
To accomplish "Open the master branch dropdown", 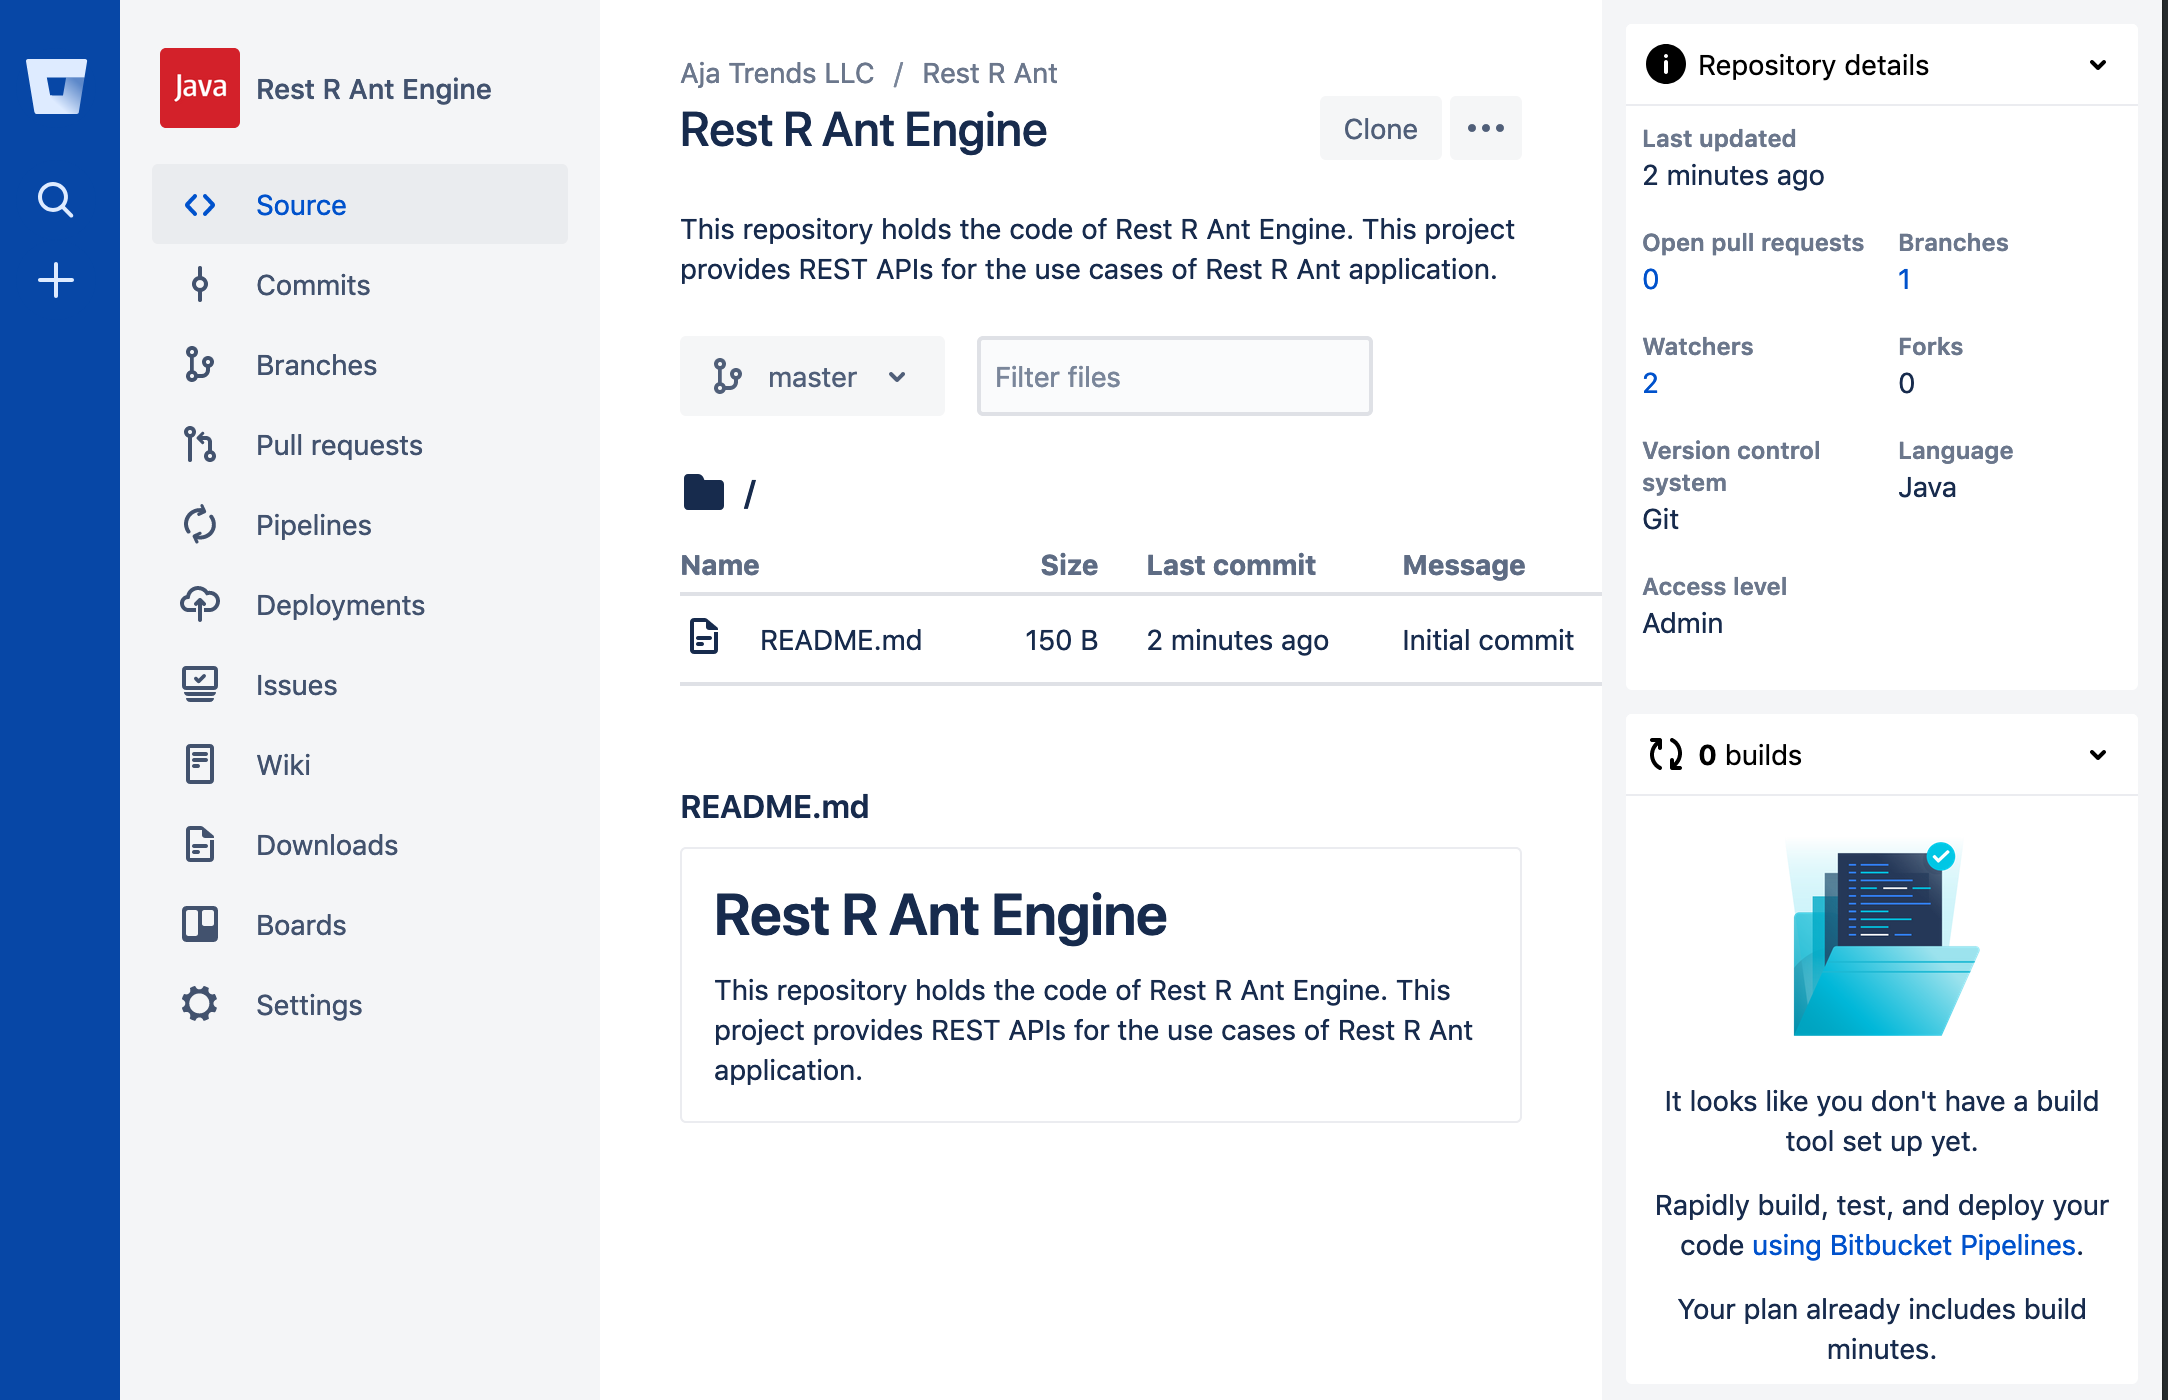I will click(812, 376).
